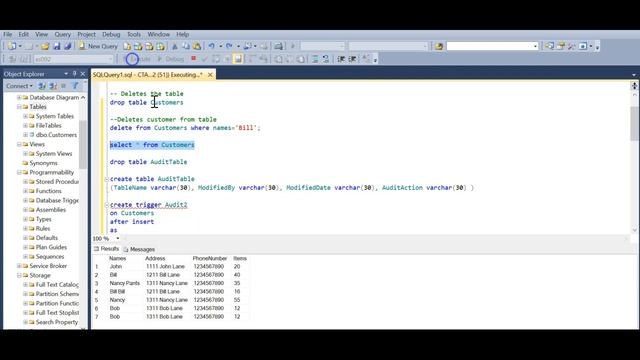The width and height of the screenshot is (640, 360).
Task: Save the query with the Save icon
Action: point(57,46)
